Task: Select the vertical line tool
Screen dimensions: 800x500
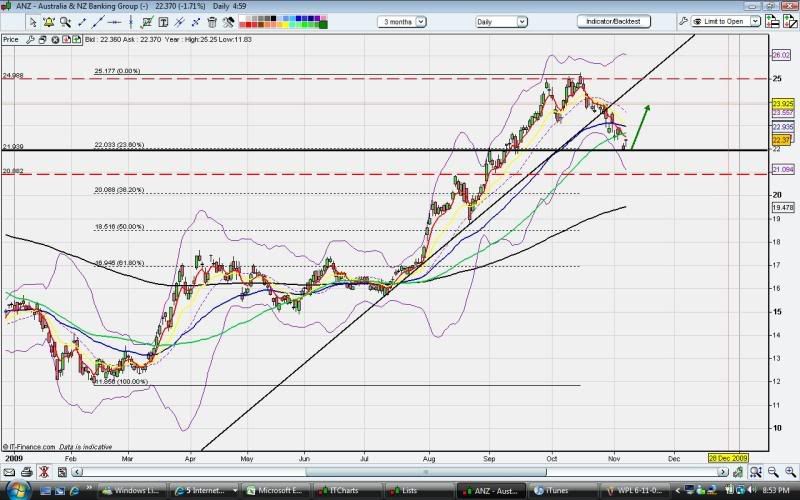Action: (131, 22)
